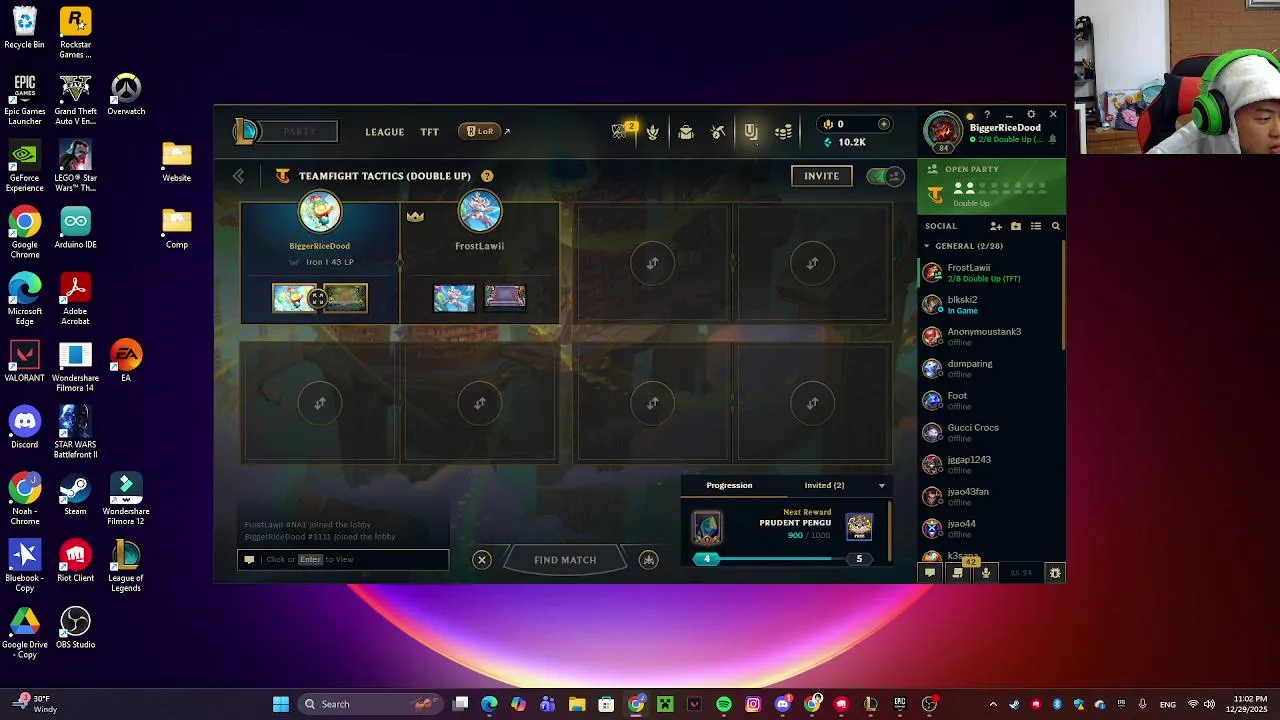The width and height of the screenshot is (1280, 720).
Task: Open the League tab in navigation
Action: click(x=385, y=132)
